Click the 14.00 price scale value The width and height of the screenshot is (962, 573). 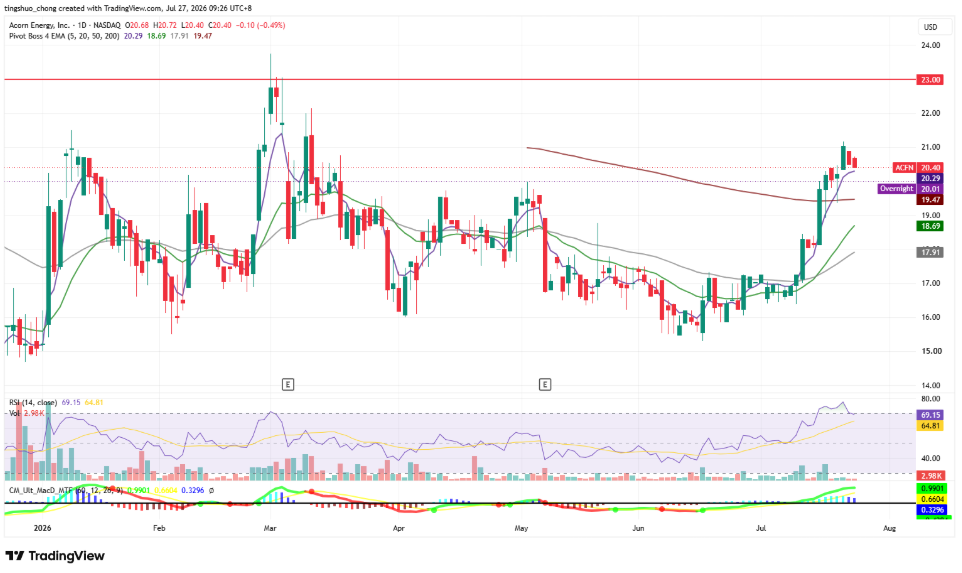(930, 385)
